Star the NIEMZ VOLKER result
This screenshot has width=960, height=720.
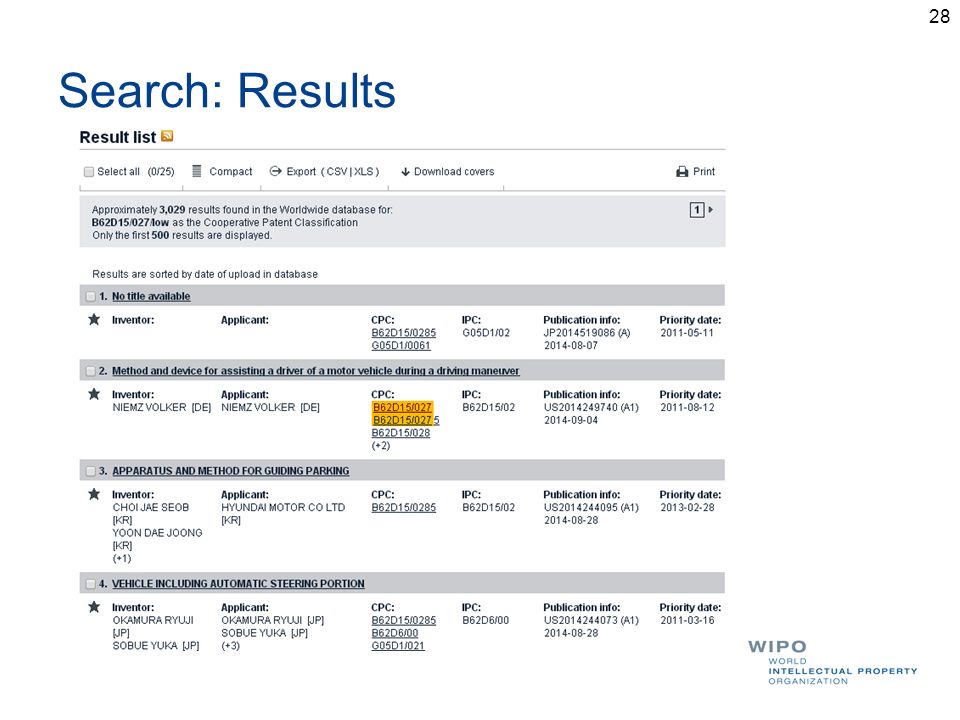[x=94, y=394]
